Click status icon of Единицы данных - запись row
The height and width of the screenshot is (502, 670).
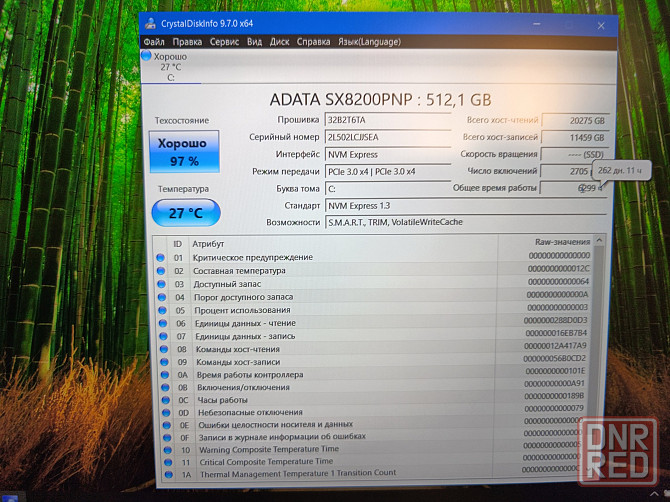coord(163,336)
